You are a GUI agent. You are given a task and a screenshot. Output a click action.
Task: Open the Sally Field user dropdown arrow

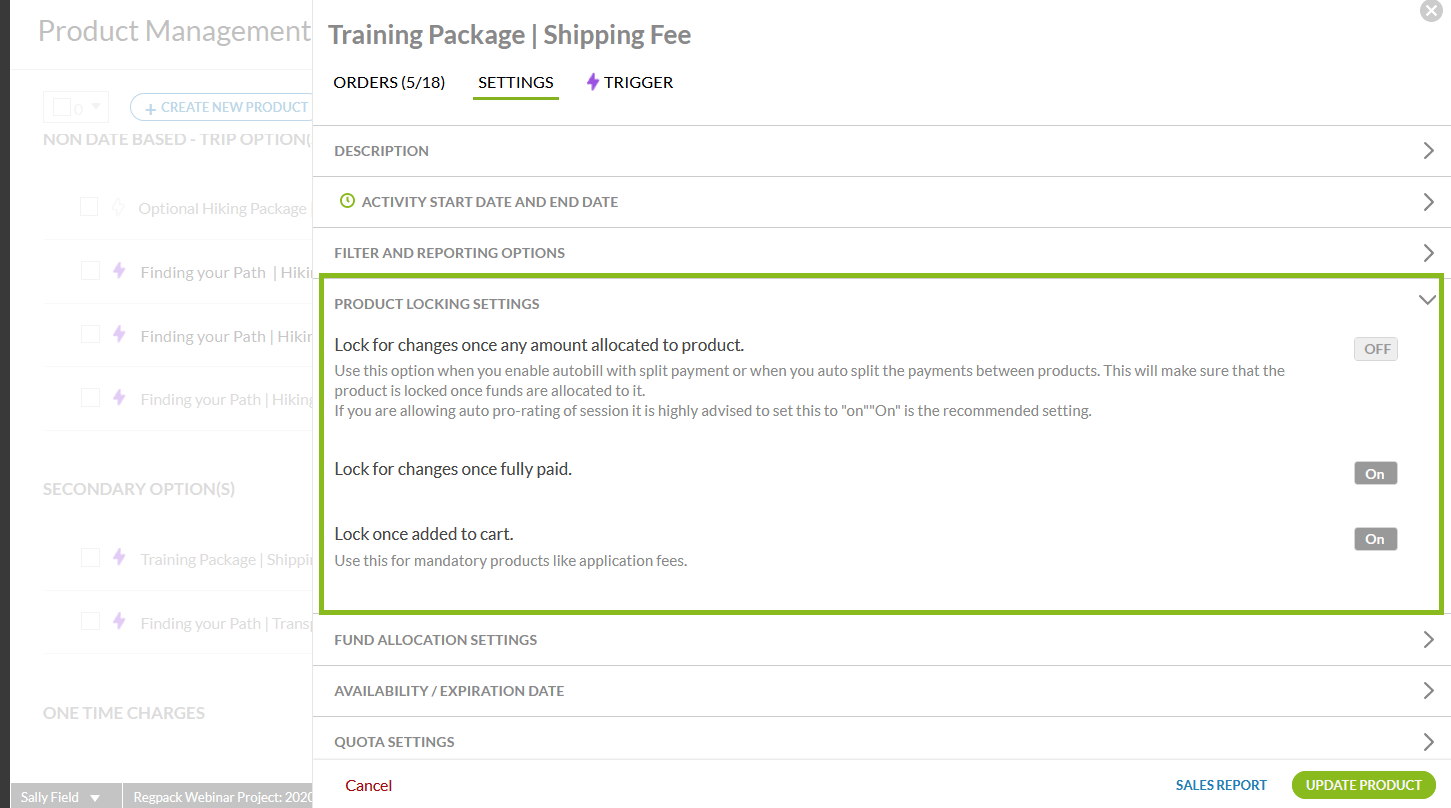click(x=95, y=798)
